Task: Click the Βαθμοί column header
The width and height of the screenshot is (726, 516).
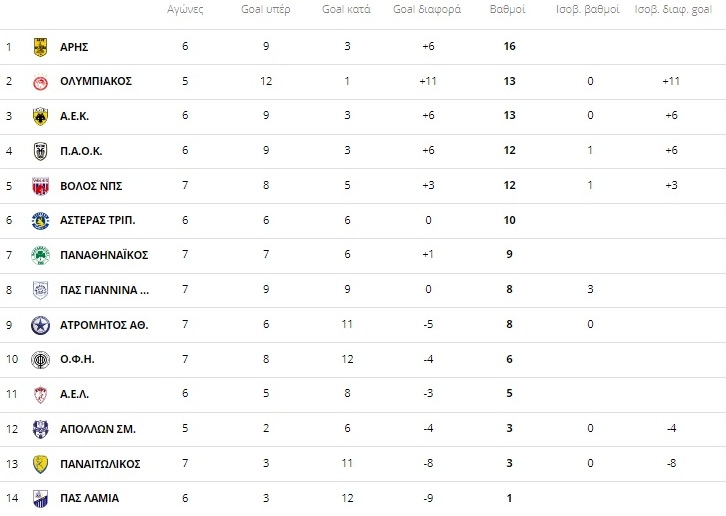Action: coord(507,10)
